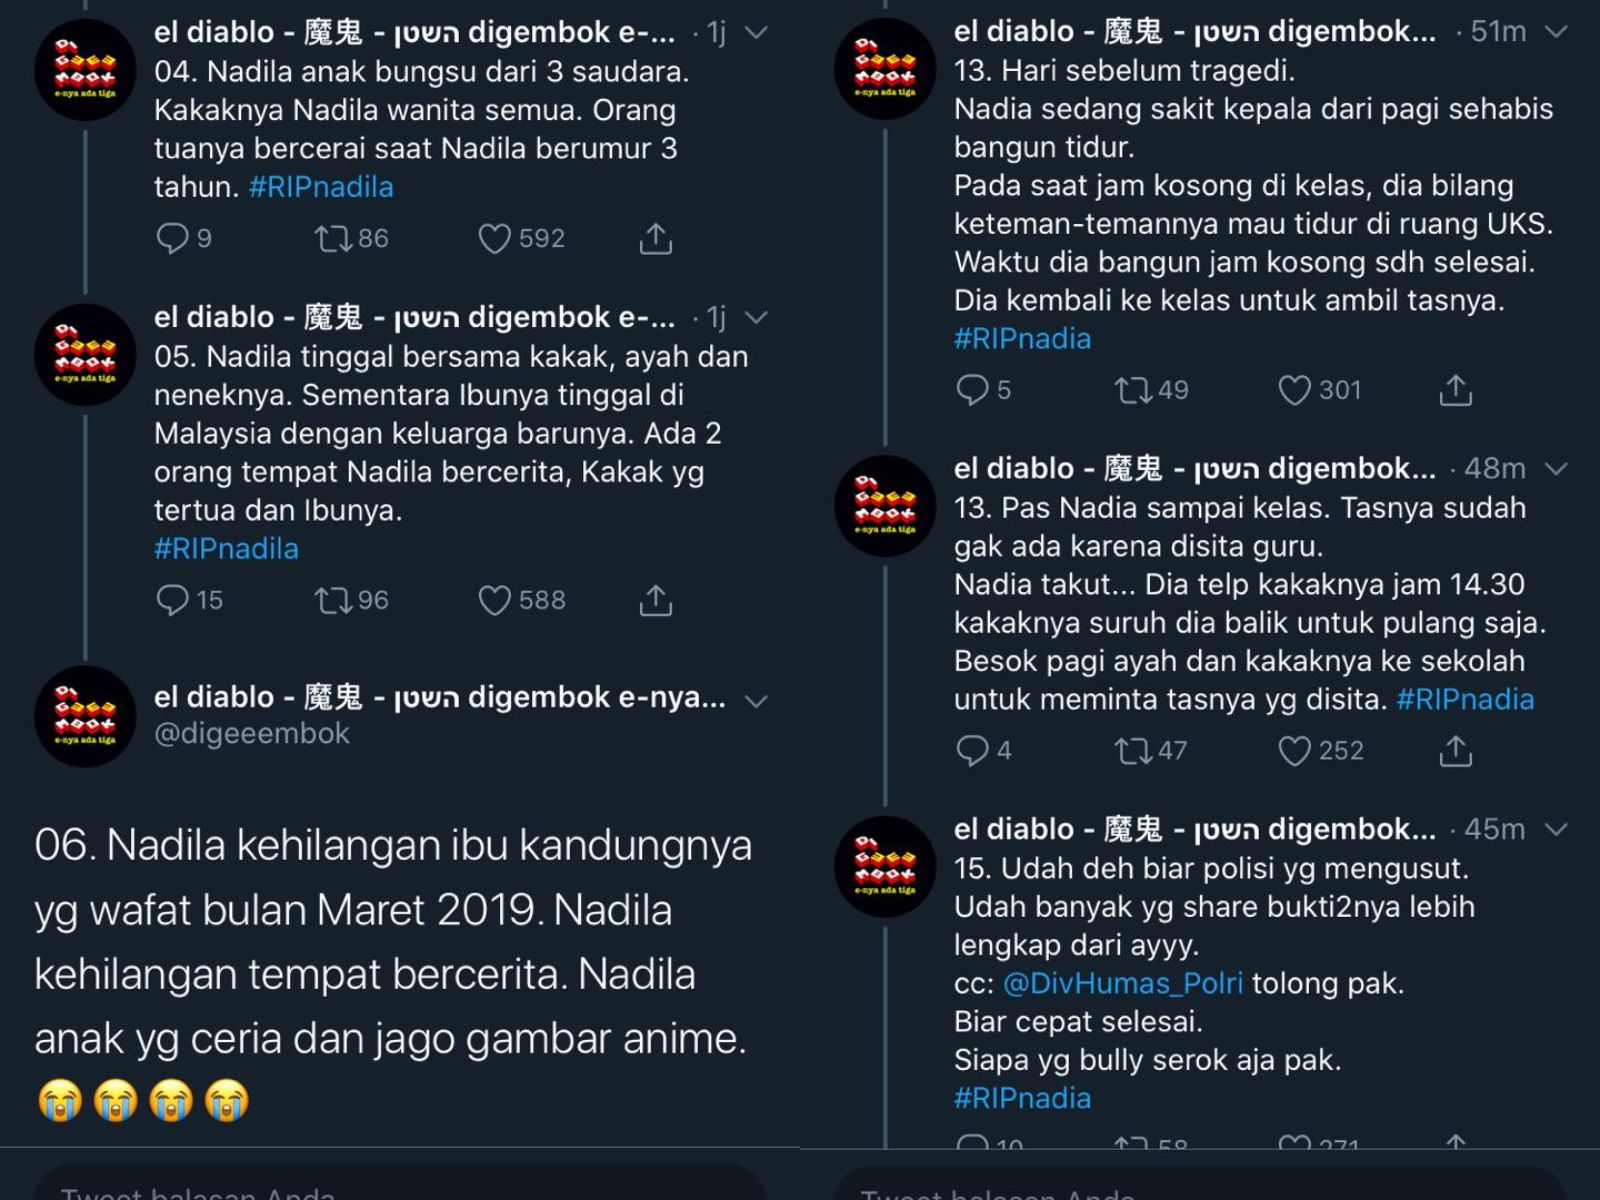This screenshot has width=1600, height=1200.
Task: Reply to the tweet with 4 comments
Action: pyautogui.click(x=973, y=751)
